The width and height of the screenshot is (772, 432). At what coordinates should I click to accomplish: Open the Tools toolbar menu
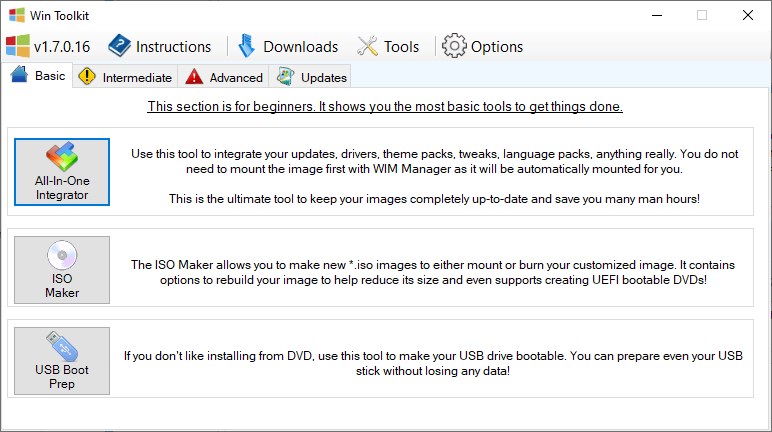pos(388,46)
